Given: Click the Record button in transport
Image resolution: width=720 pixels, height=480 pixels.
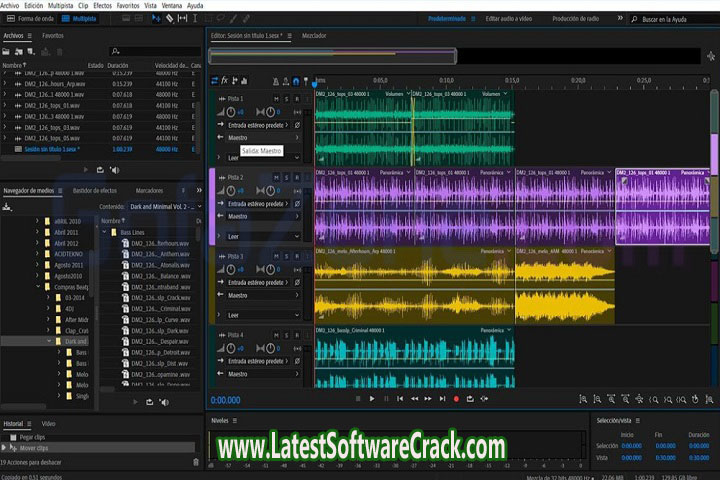Looking at the screenshot, I should [456, 399].
